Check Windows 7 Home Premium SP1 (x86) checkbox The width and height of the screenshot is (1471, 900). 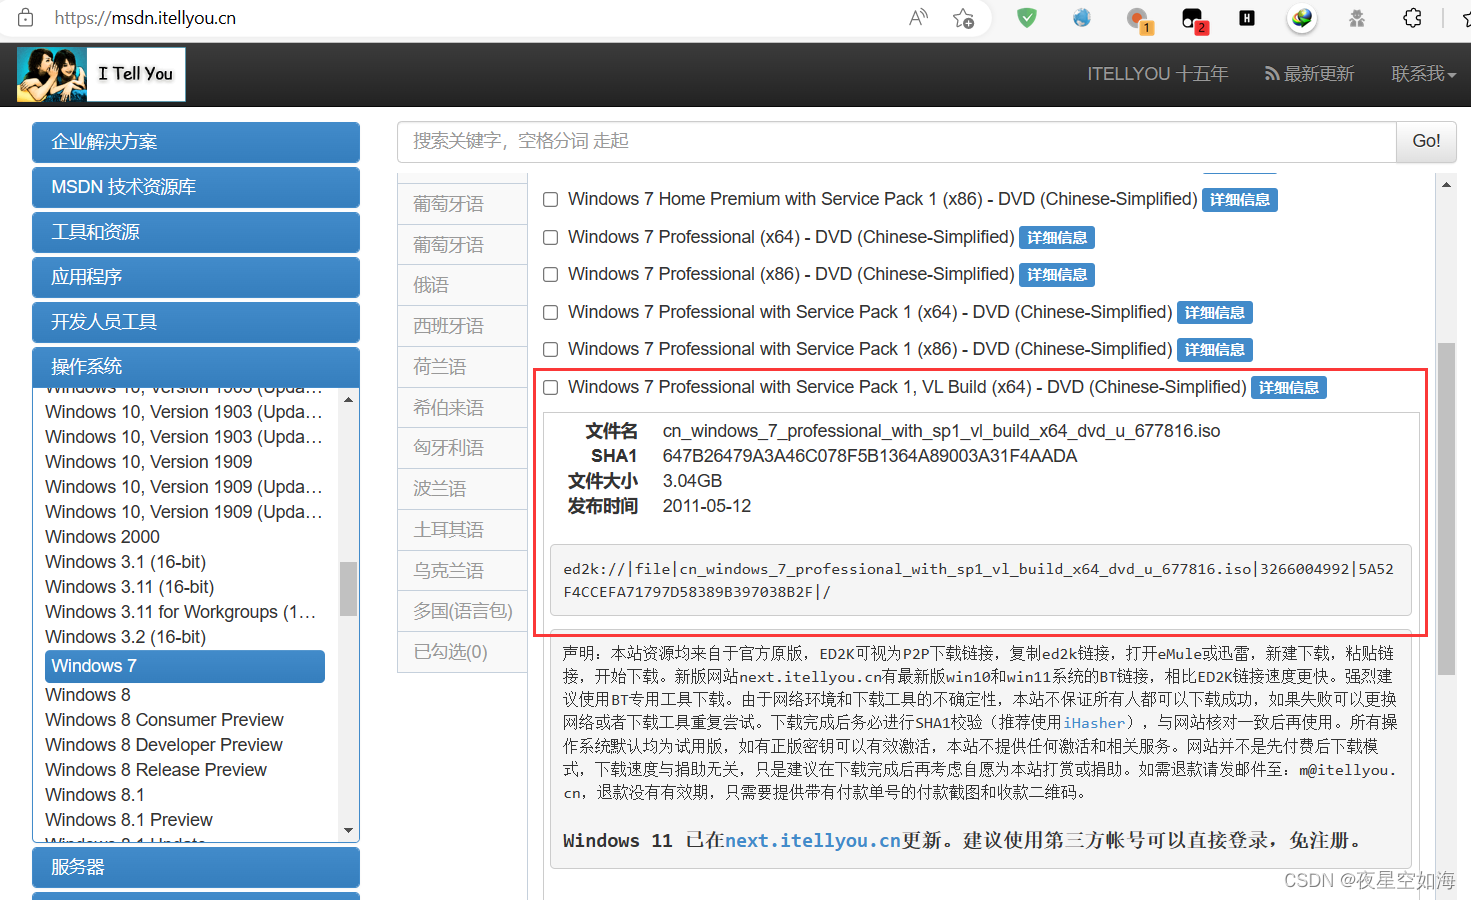click(550, 200)
